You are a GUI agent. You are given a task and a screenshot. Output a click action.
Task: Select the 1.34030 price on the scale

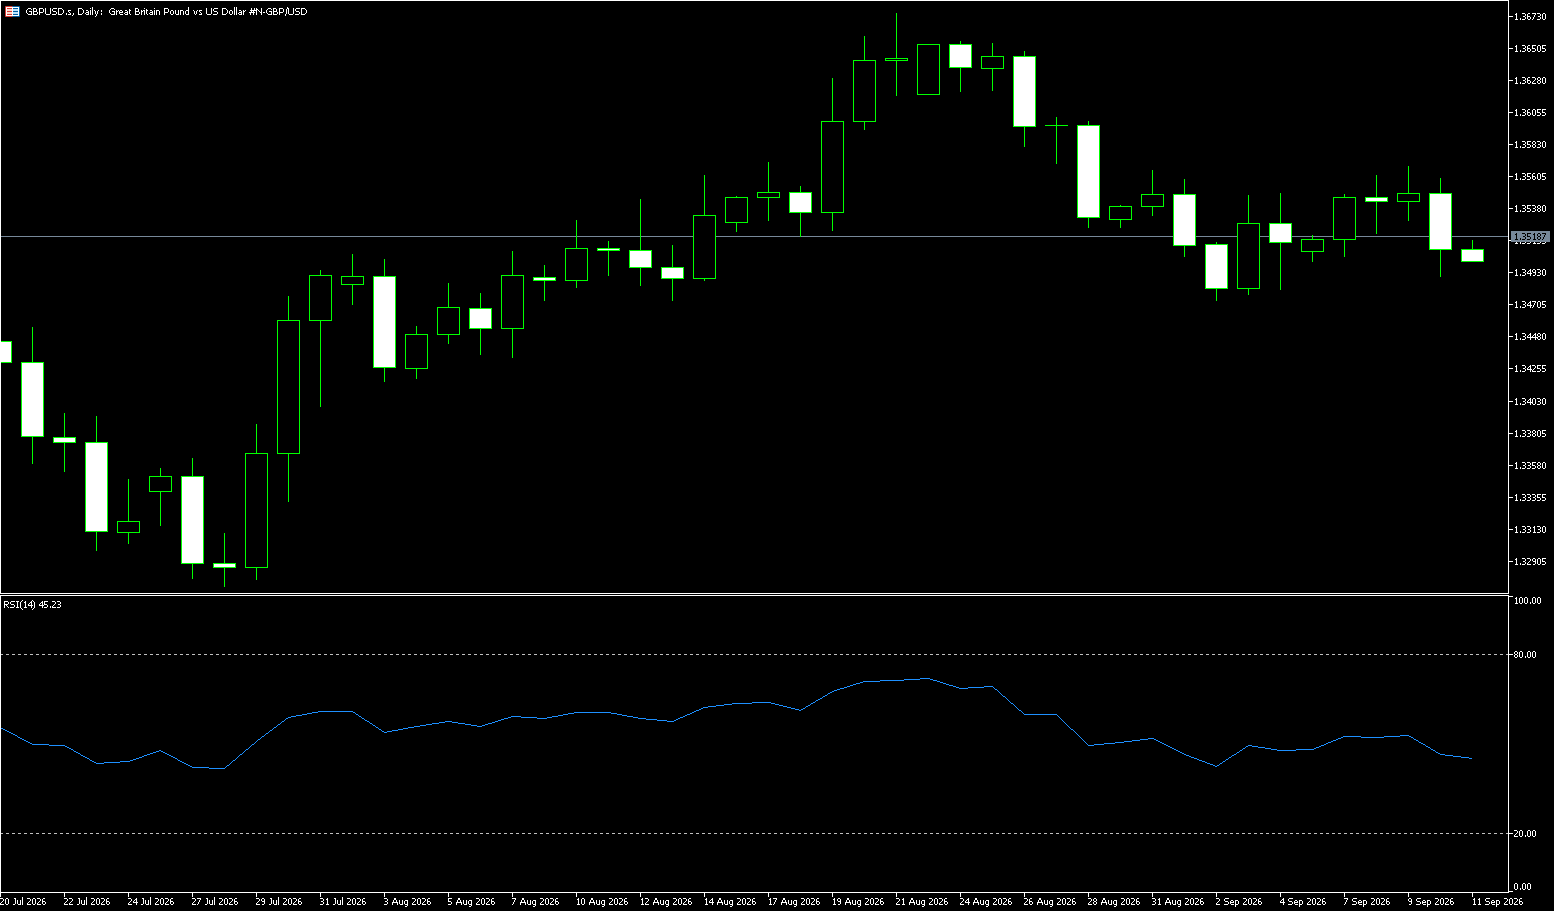(x=1530, y=402)
